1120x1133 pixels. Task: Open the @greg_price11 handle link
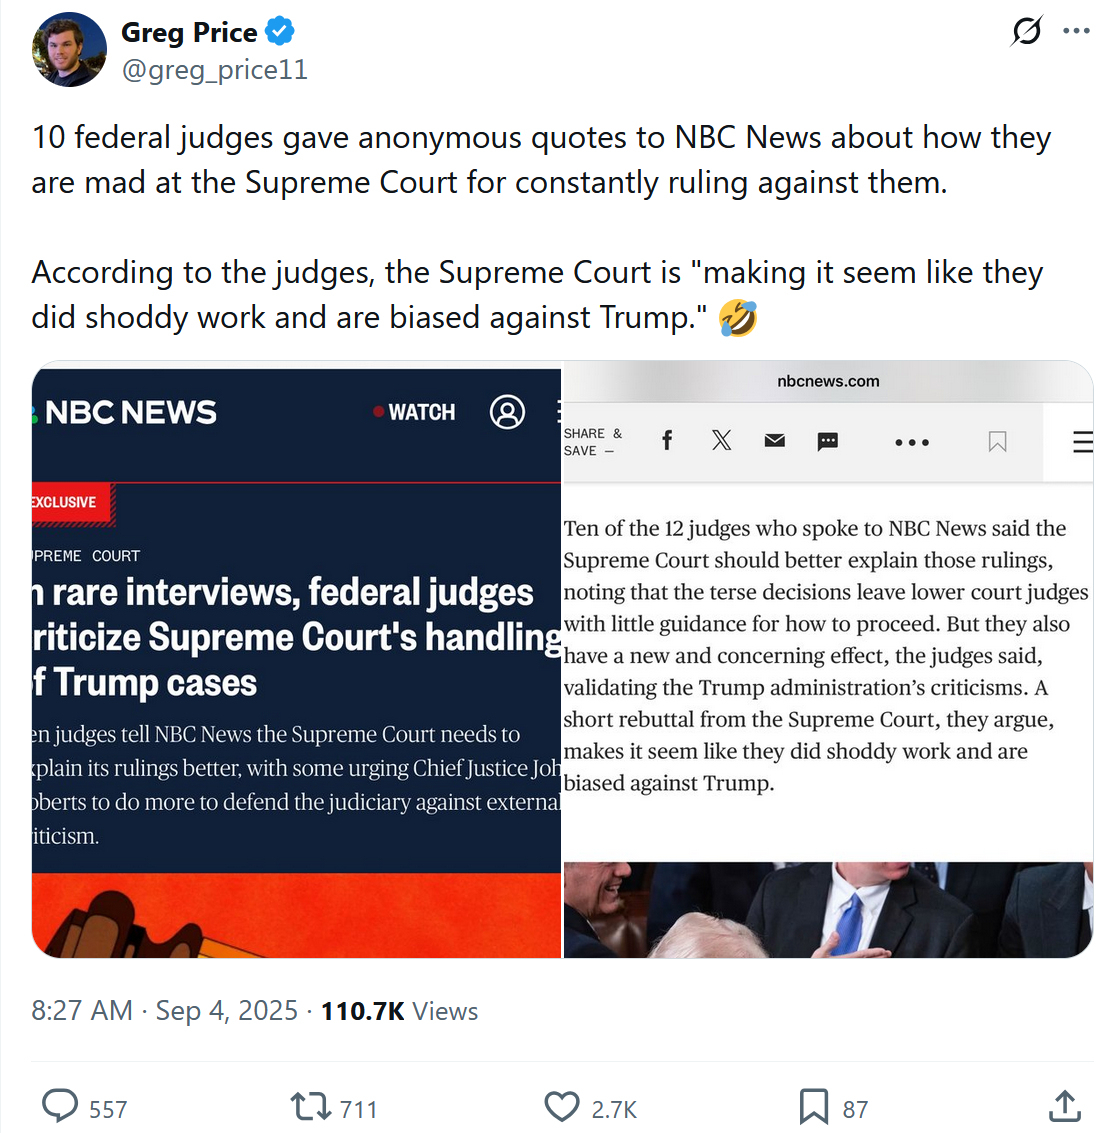(215, 70)
